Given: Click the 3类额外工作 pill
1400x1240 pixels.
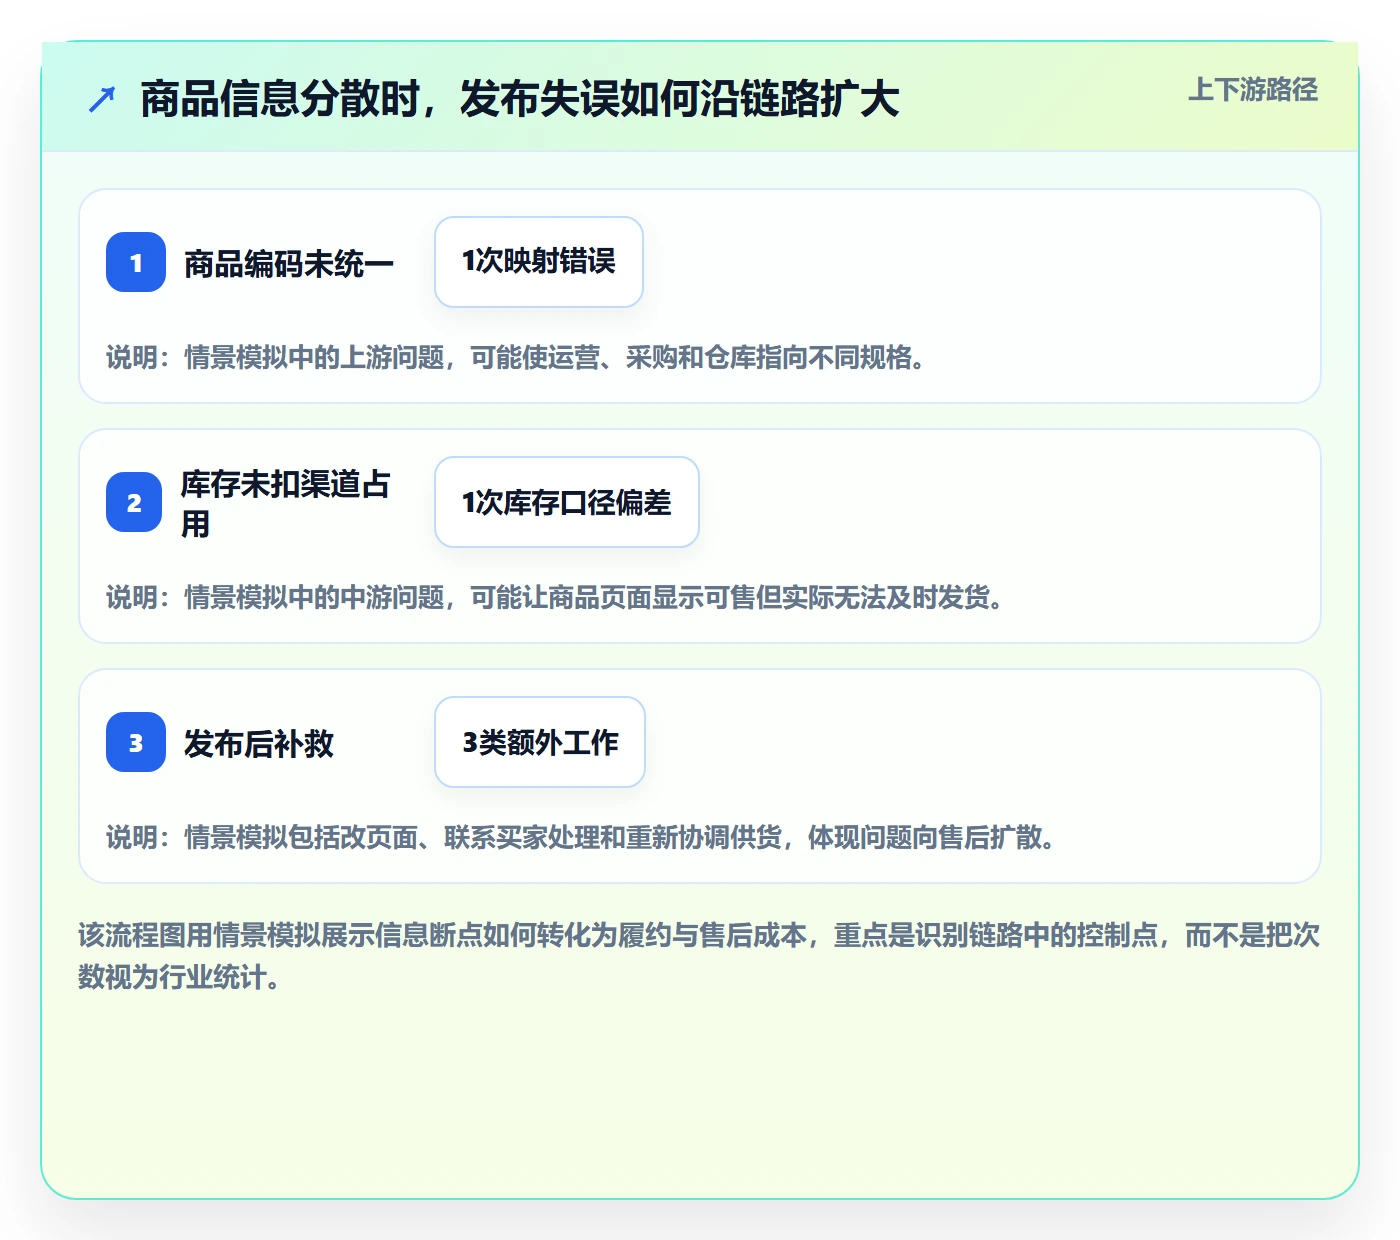Looking at the screenshot, I should 540,742.
